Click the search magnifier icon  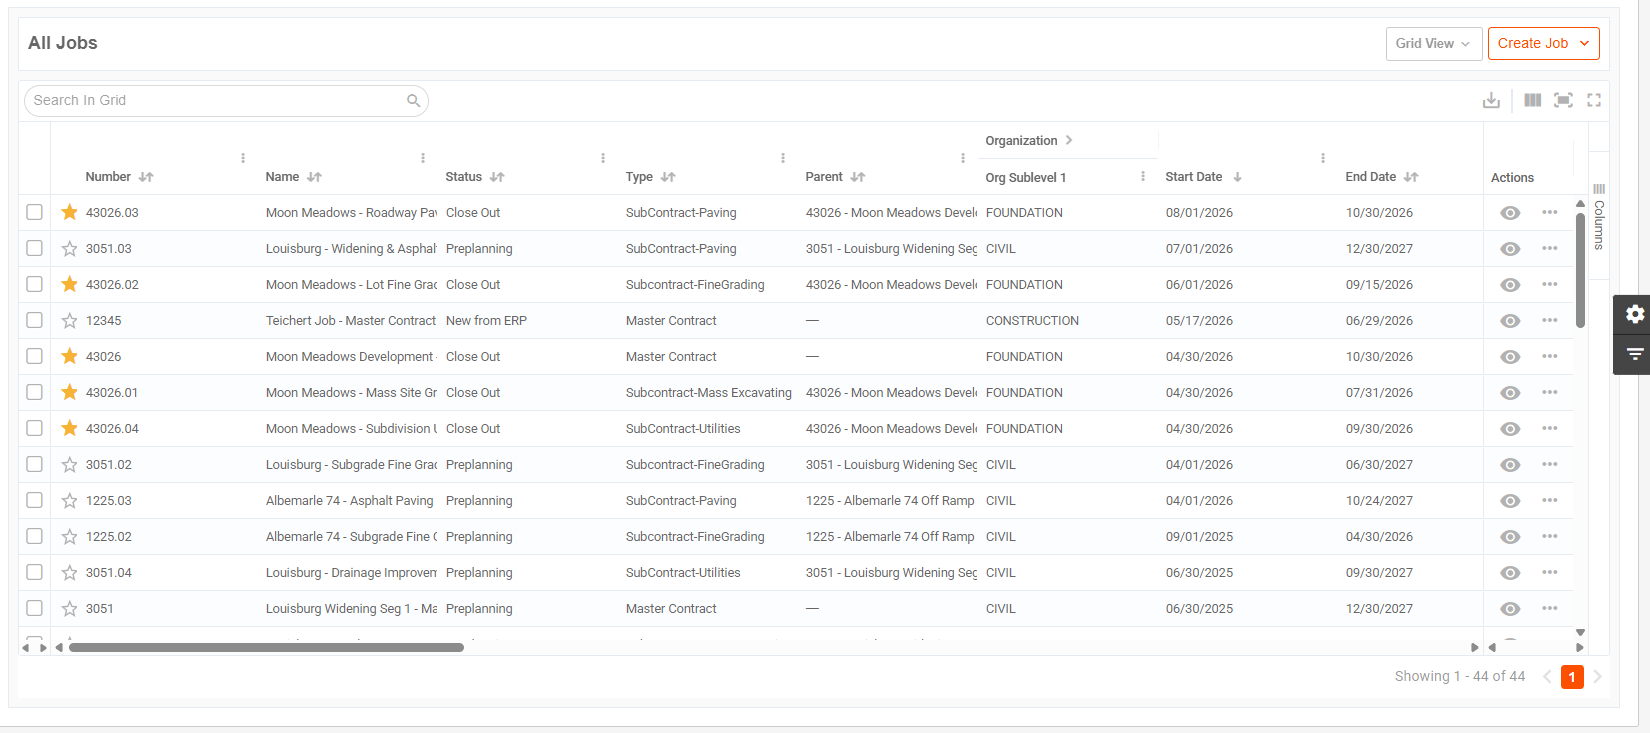click(413, 100)
